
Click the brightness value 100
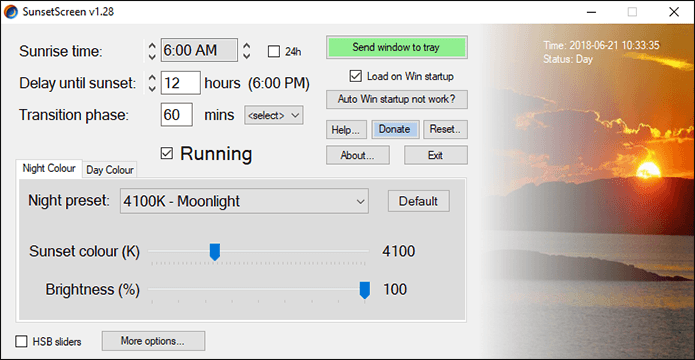point(395,290)
